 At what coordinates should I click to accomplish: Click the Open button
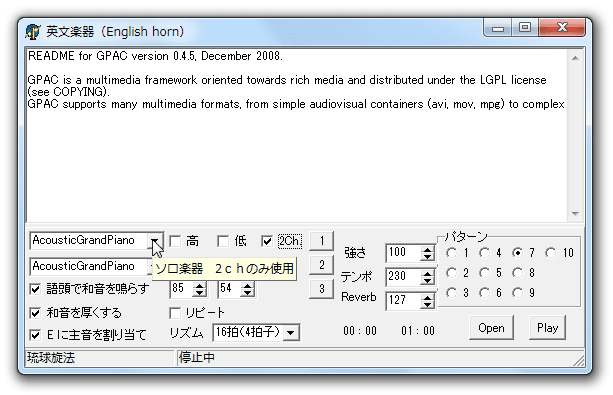491,328
